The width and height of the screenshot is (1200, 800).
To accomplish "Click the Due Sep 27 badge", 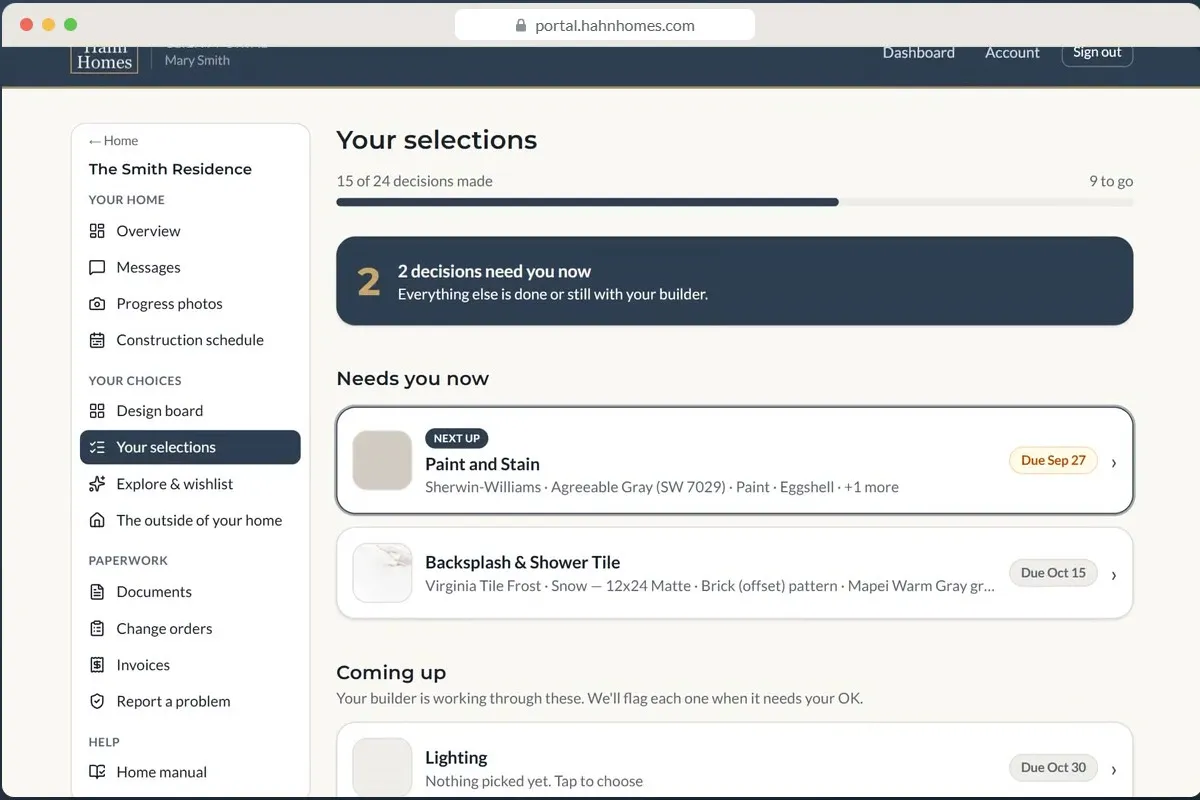I will 1053,461.
